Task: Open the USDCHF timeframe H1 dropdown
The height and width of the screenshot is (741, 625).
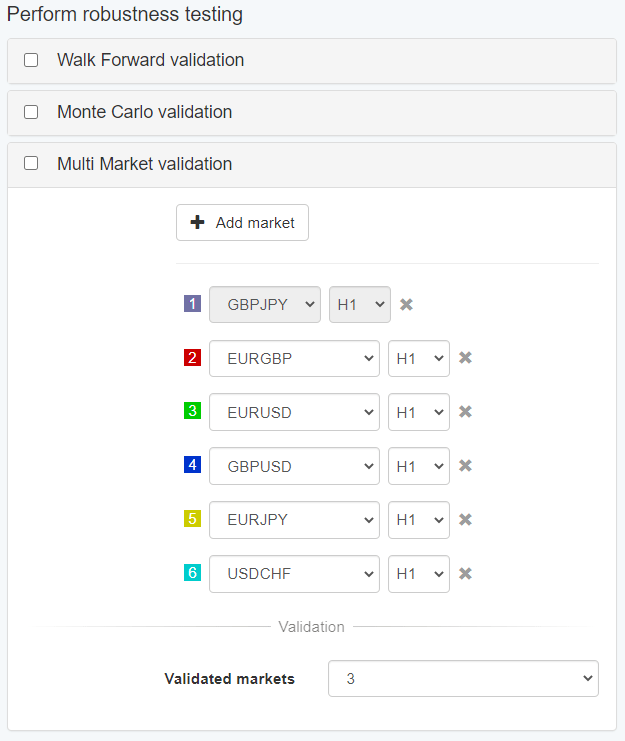Action: click(x=418, y=574)
